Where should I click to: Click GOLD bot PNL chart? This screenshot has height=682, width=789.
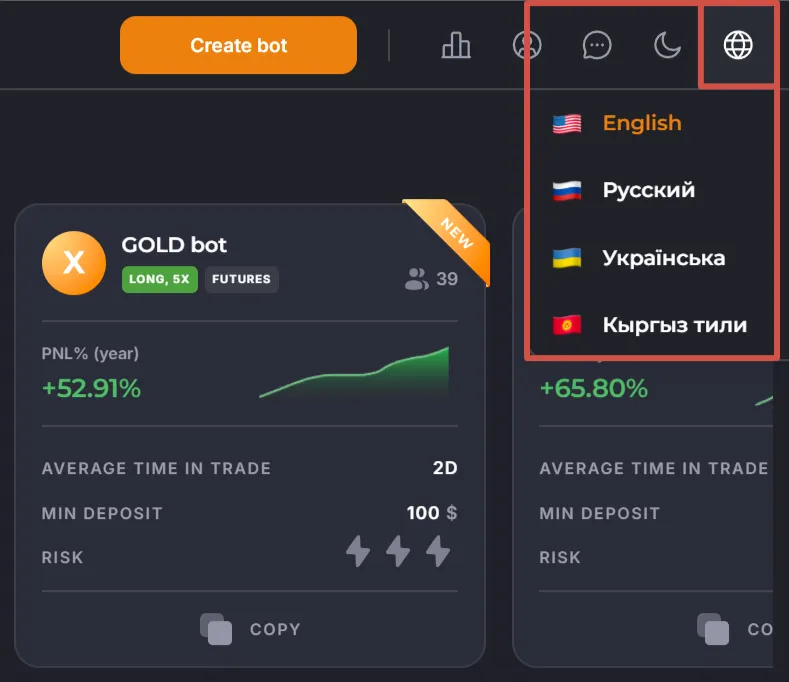point(354,373)
